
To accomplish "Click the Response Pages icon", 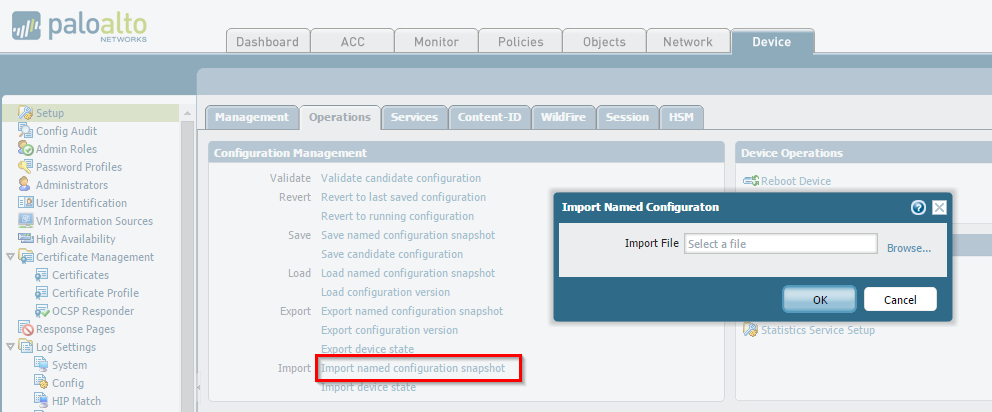I will (28, 329).
